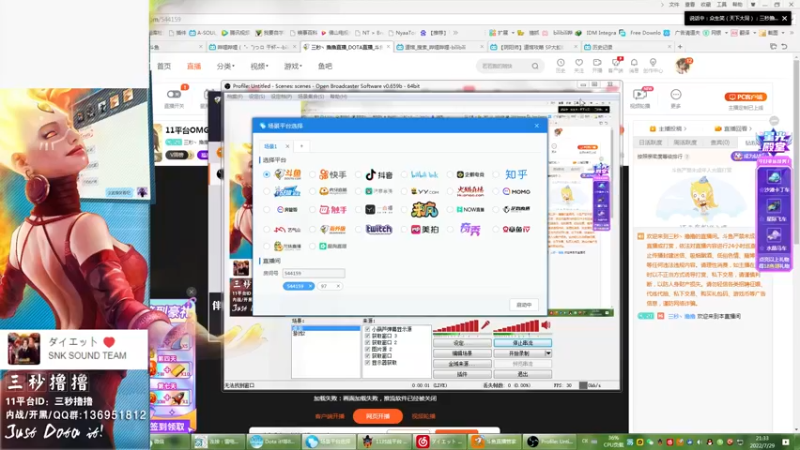800x450 pixels.
Task: Open the 鱼吧 item on Douyu nav
Action: [325, 66]
